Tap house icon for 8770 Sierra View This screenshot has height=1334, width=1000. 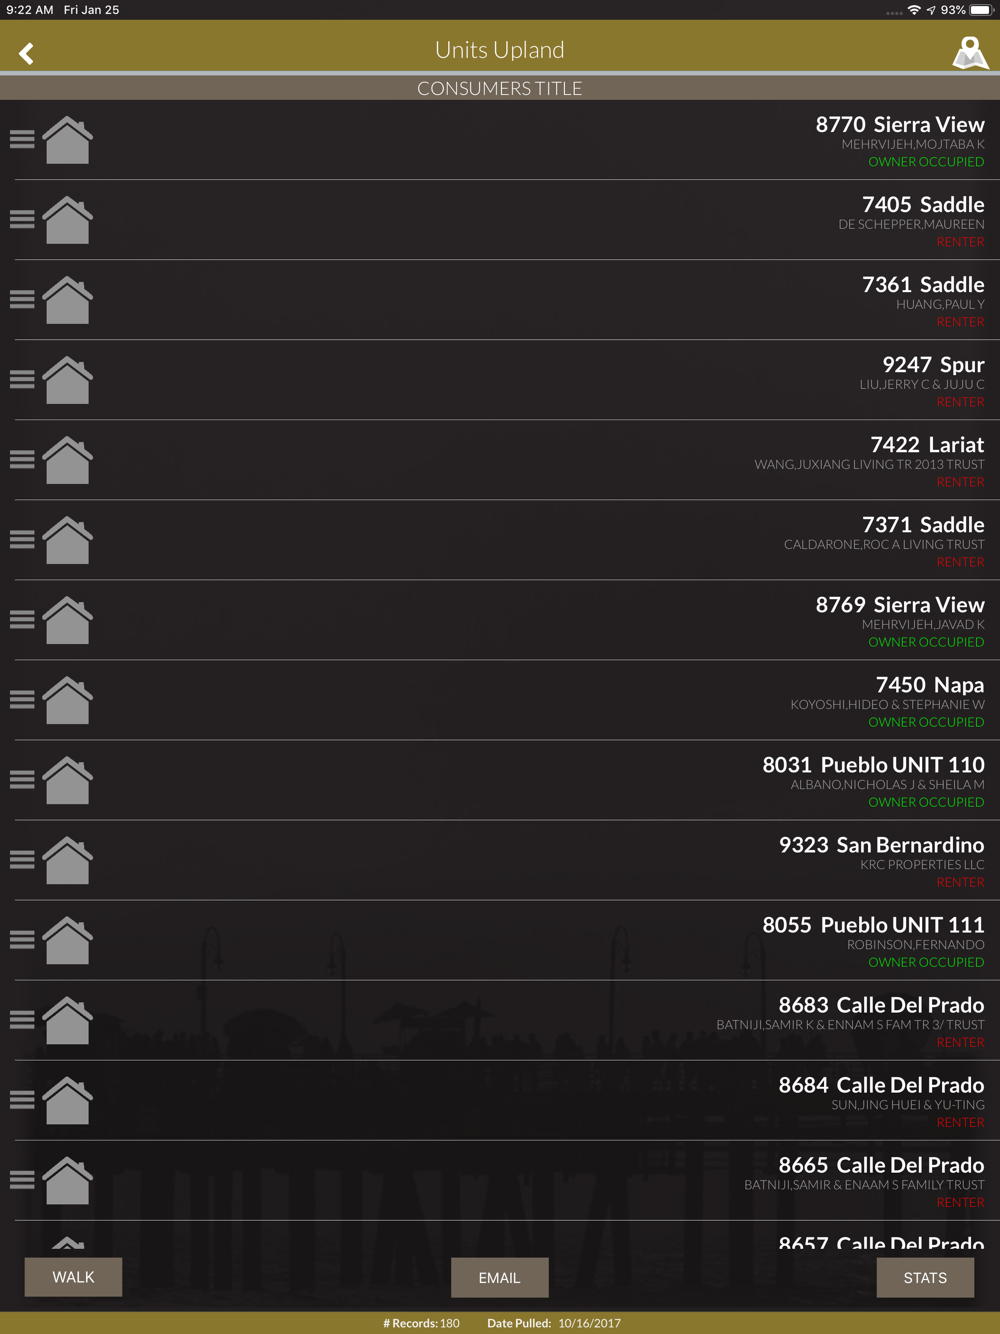pyautogui.click(x=68, y=140)
